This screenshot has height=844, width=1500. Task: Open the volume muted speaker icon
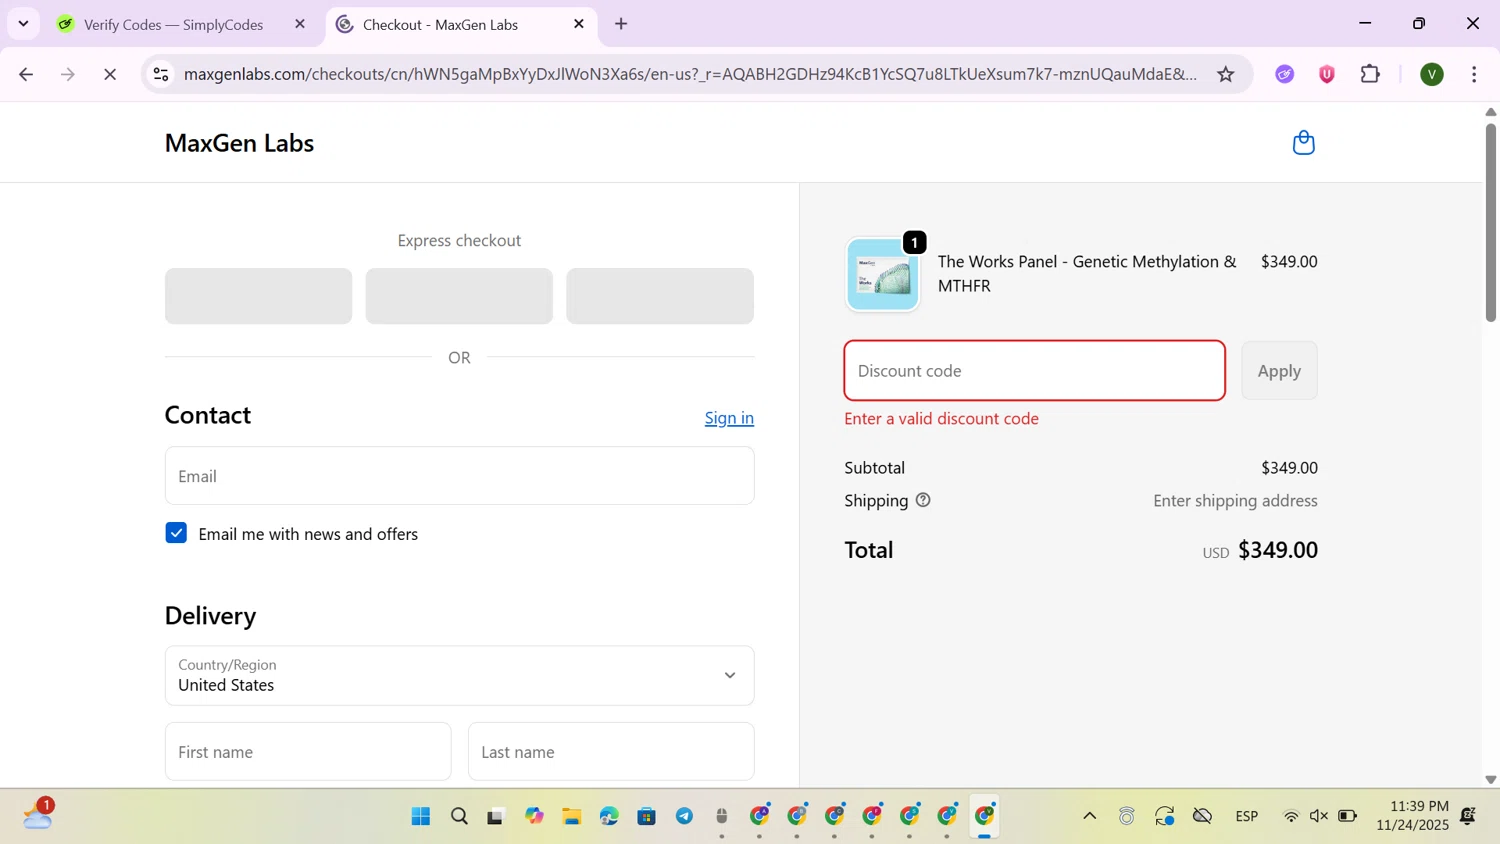[x=1319, y=816]
